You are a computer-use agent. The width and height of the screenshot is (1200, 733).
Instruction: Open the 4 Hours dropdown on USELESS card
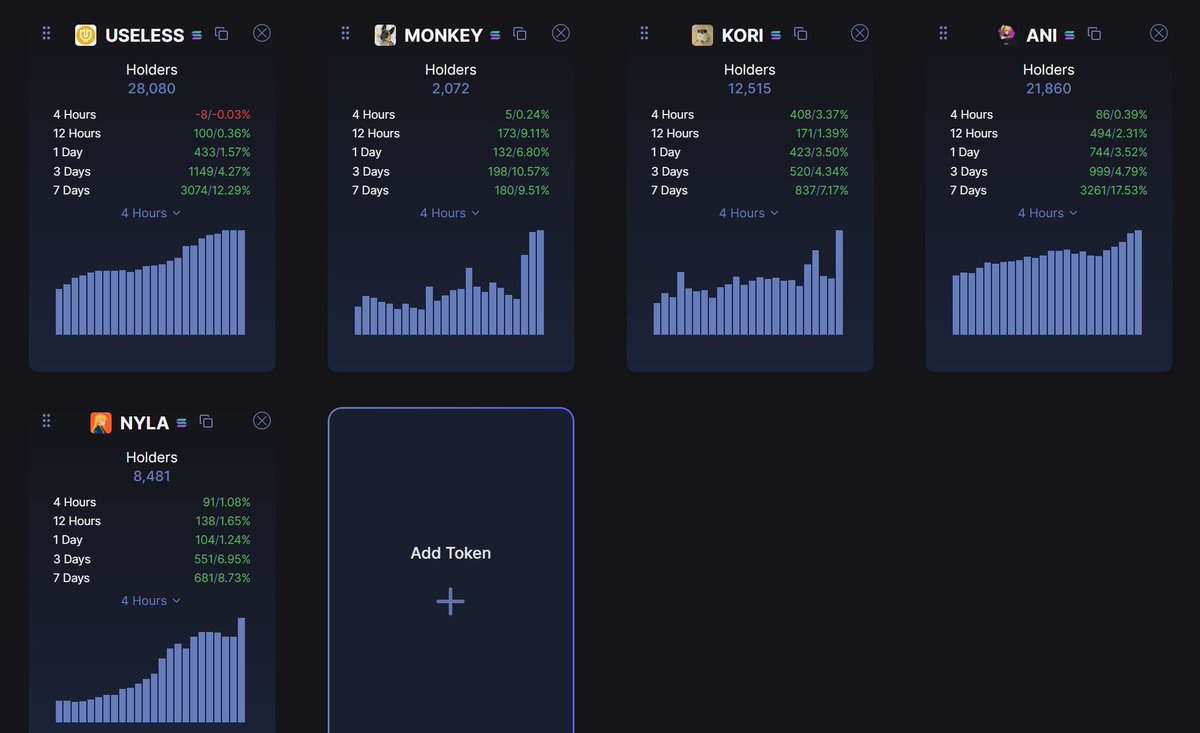150,212
